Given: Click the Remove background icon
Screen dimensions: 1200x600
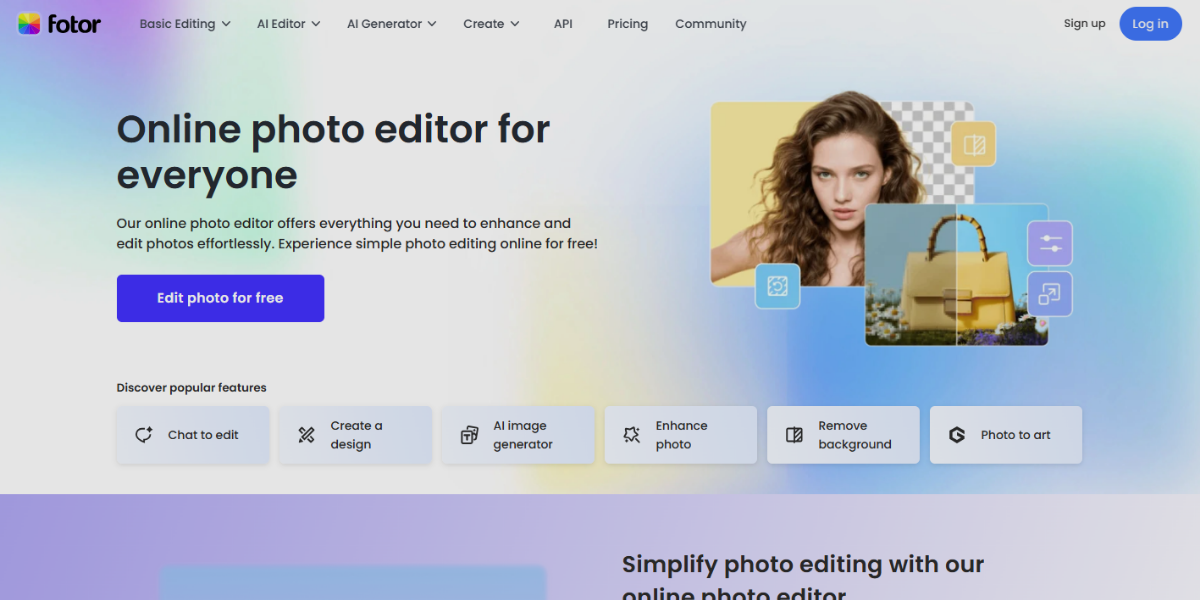Looking at the screenshot, I should click(795, 435).
